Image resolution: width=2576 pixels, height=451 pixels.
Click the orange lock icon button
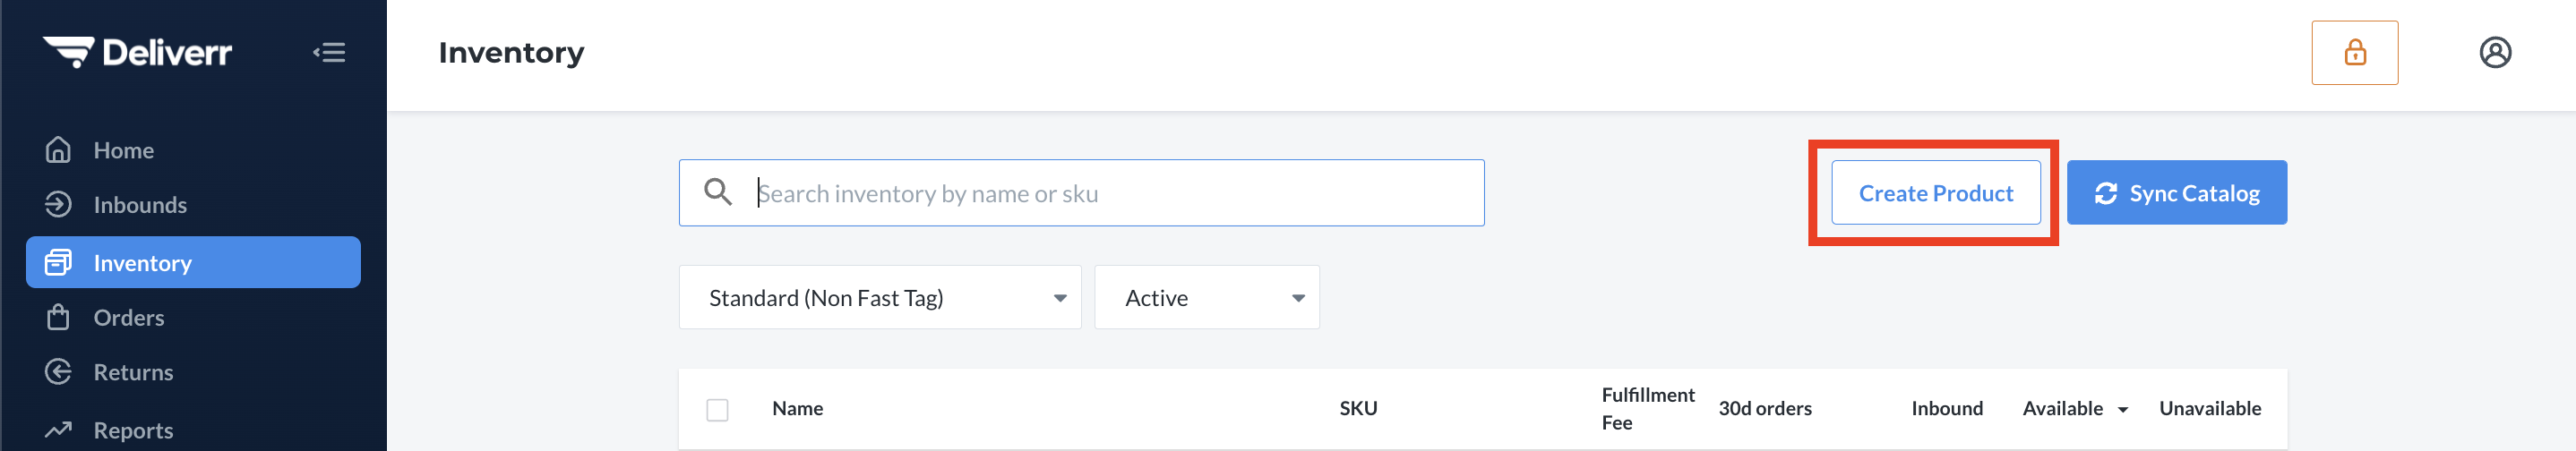point(2354,52)
